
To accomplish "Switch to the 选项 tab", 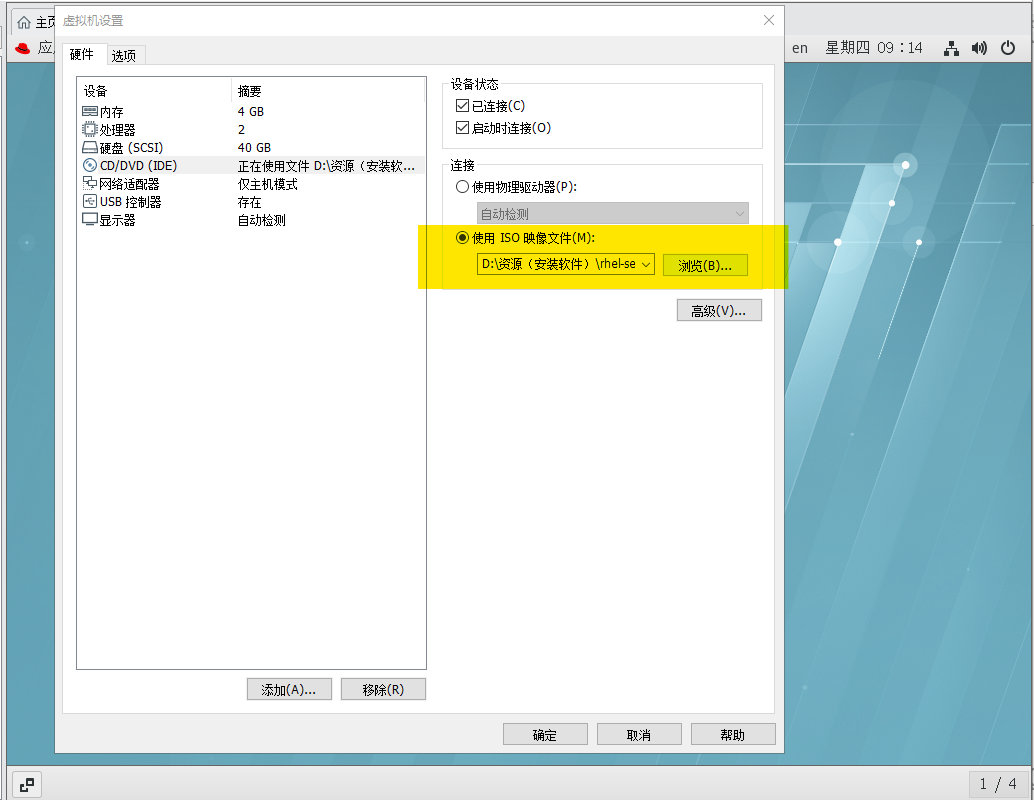I will 124,56.
